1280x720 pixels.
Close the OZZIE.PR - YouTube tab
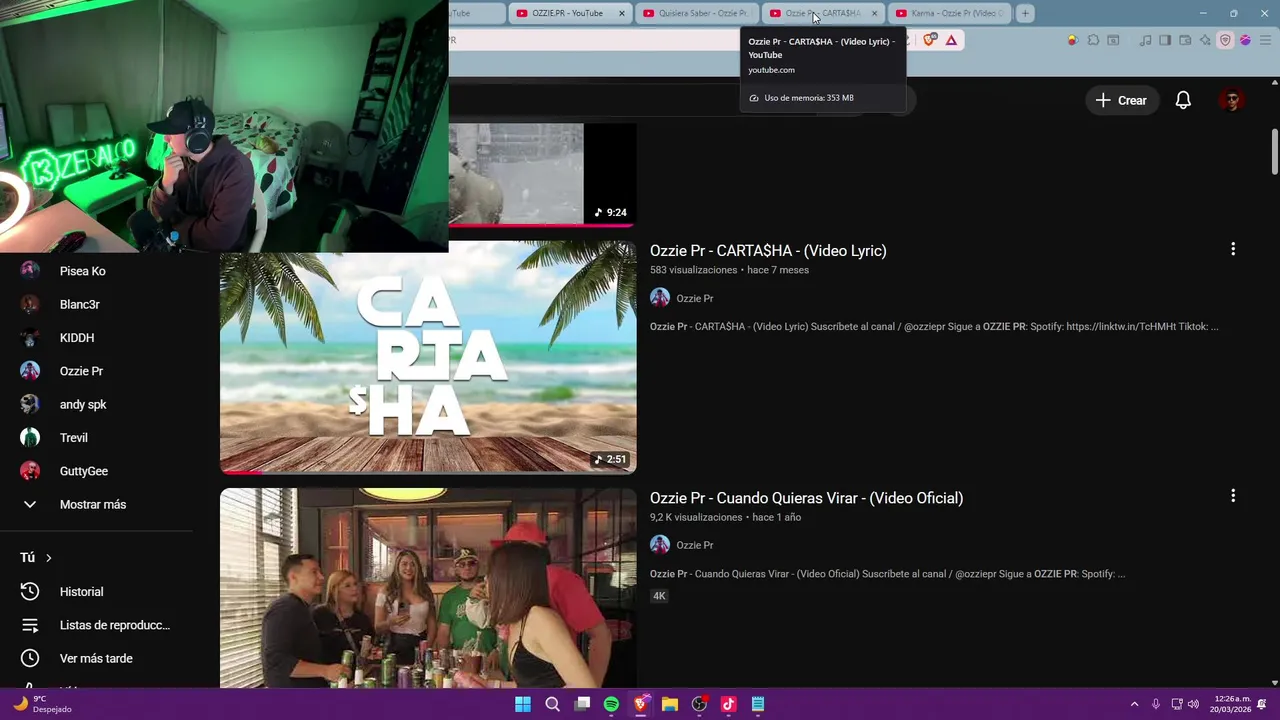pos(622,13)
